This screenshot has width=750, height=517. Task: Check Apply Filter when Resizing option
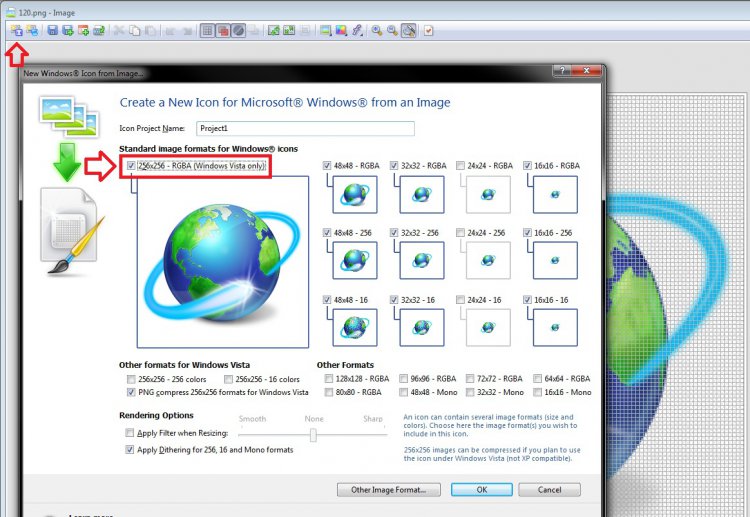(x=130, y=433)
